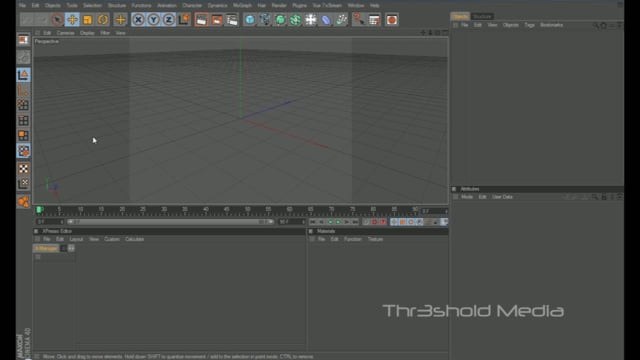Add a Bend deformer object

pos(326,20)
